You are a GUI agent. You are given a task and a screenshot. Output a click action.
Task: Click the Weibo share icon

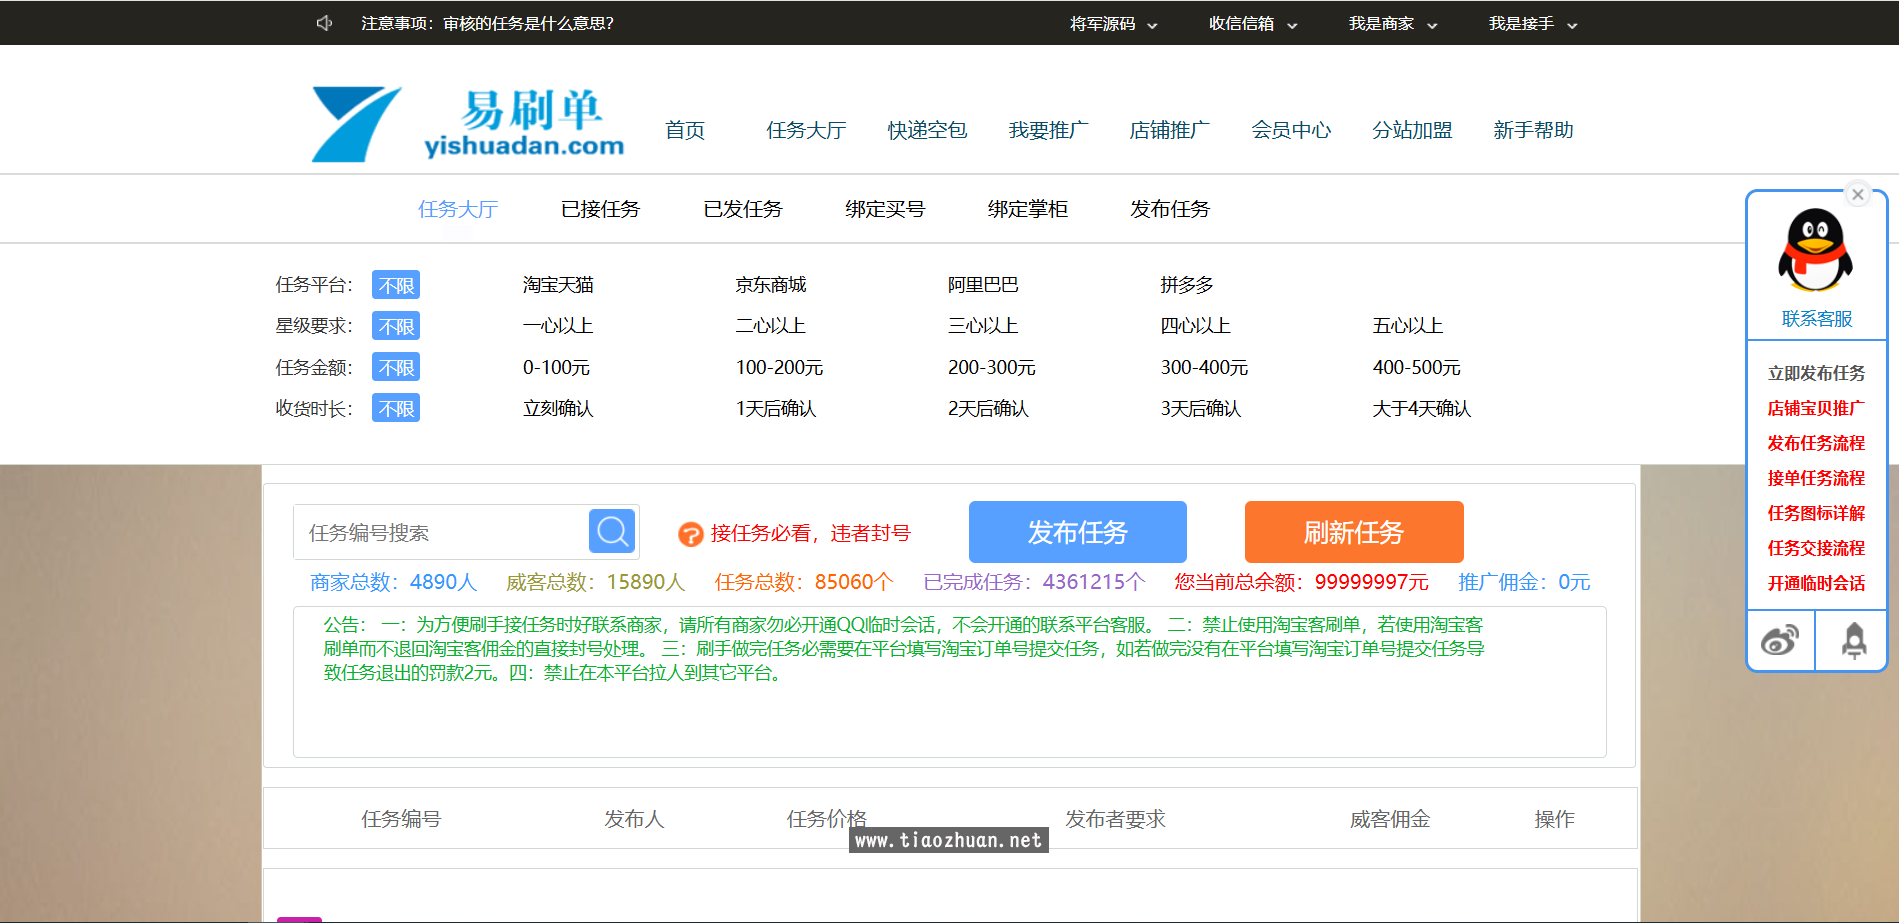point(1780,640)
